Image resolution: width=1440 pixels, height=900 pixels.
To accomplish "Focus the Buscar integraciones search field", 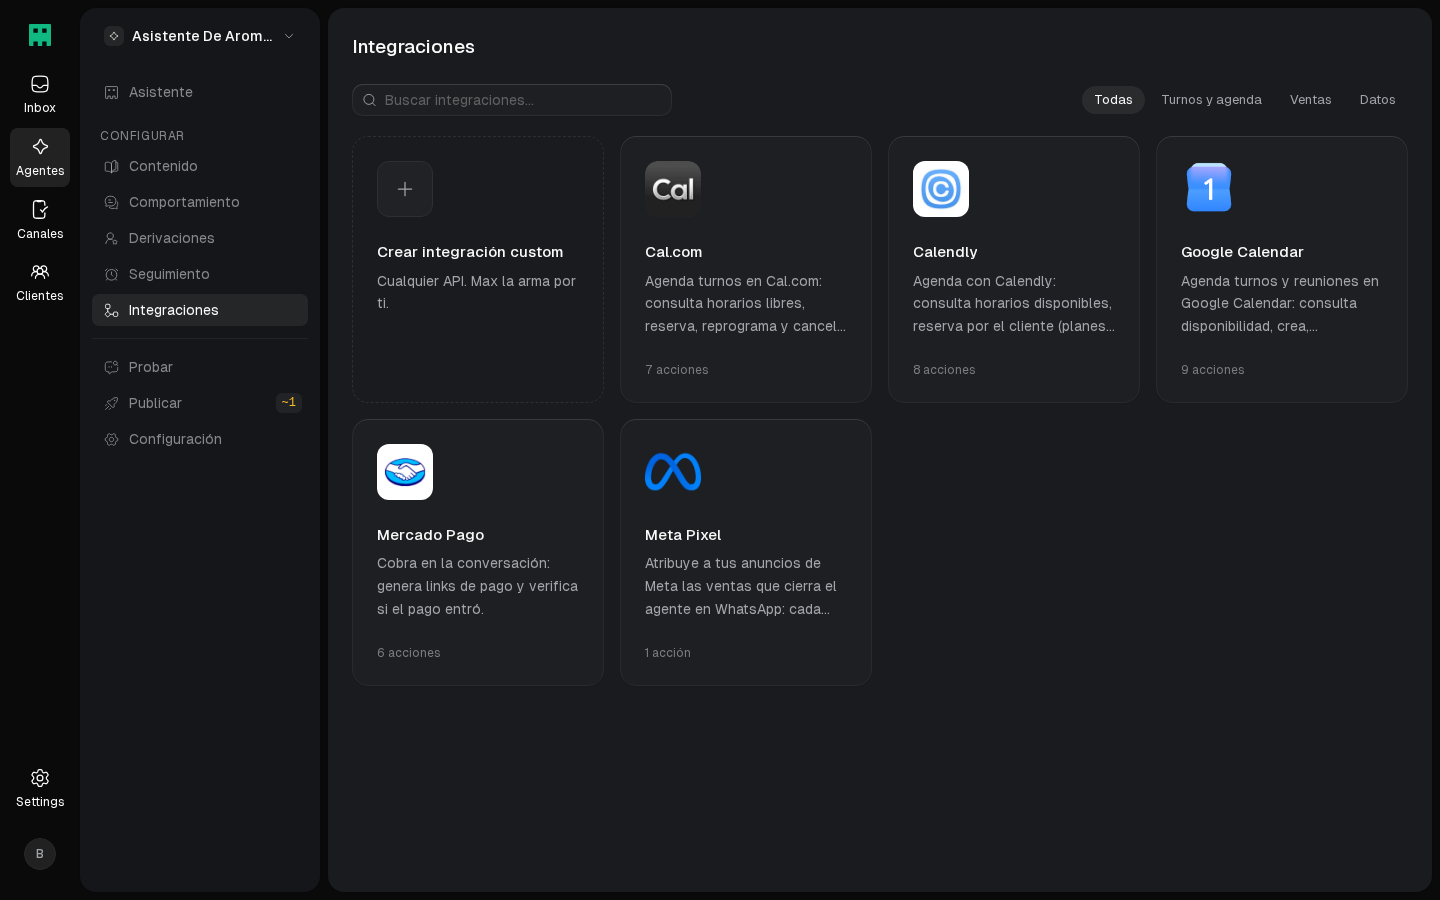I will [x=512, y=100].
